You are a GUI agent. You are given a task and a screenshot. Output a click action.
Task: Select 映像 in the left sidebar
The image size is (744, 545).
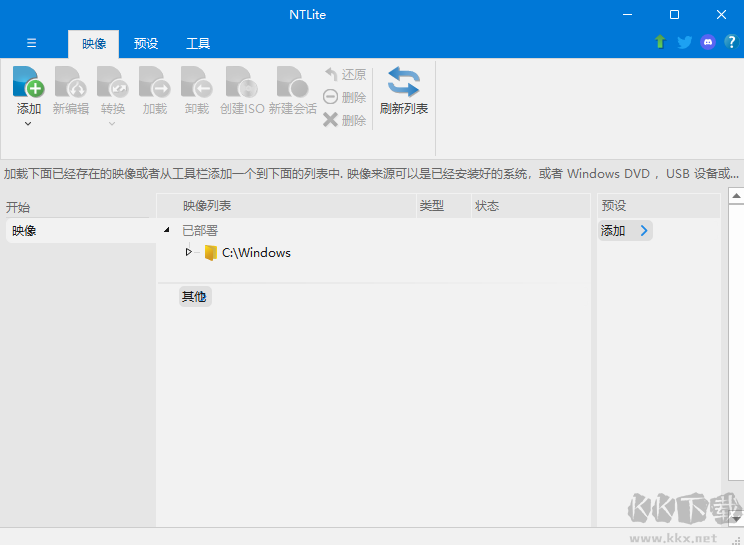click(81, 231)
